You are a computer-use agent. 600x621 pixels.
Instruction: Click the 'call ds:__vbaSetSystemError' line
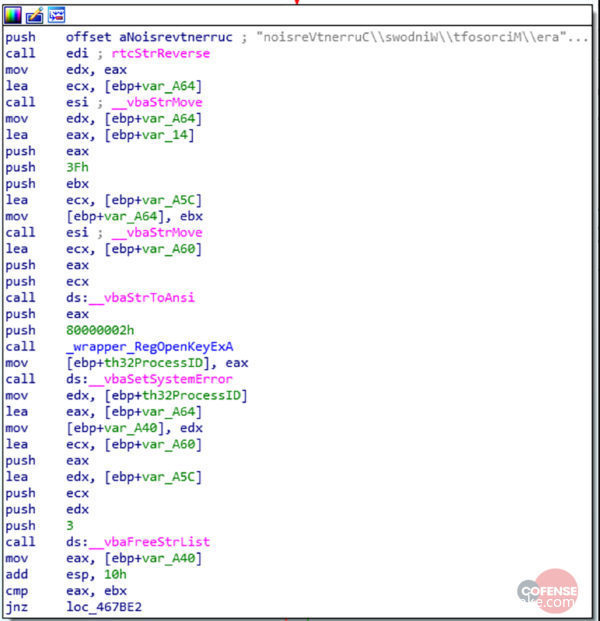(x=119, y=379)
